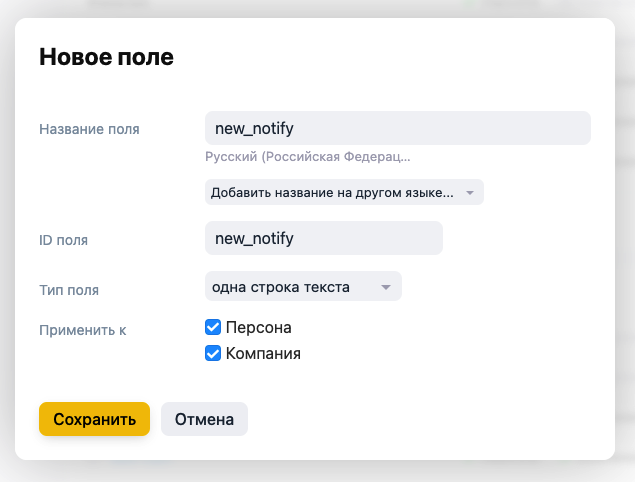This screenshot has height=482, width=635.
Task: Click the 'Название поля' label
Action: (89, 129)
